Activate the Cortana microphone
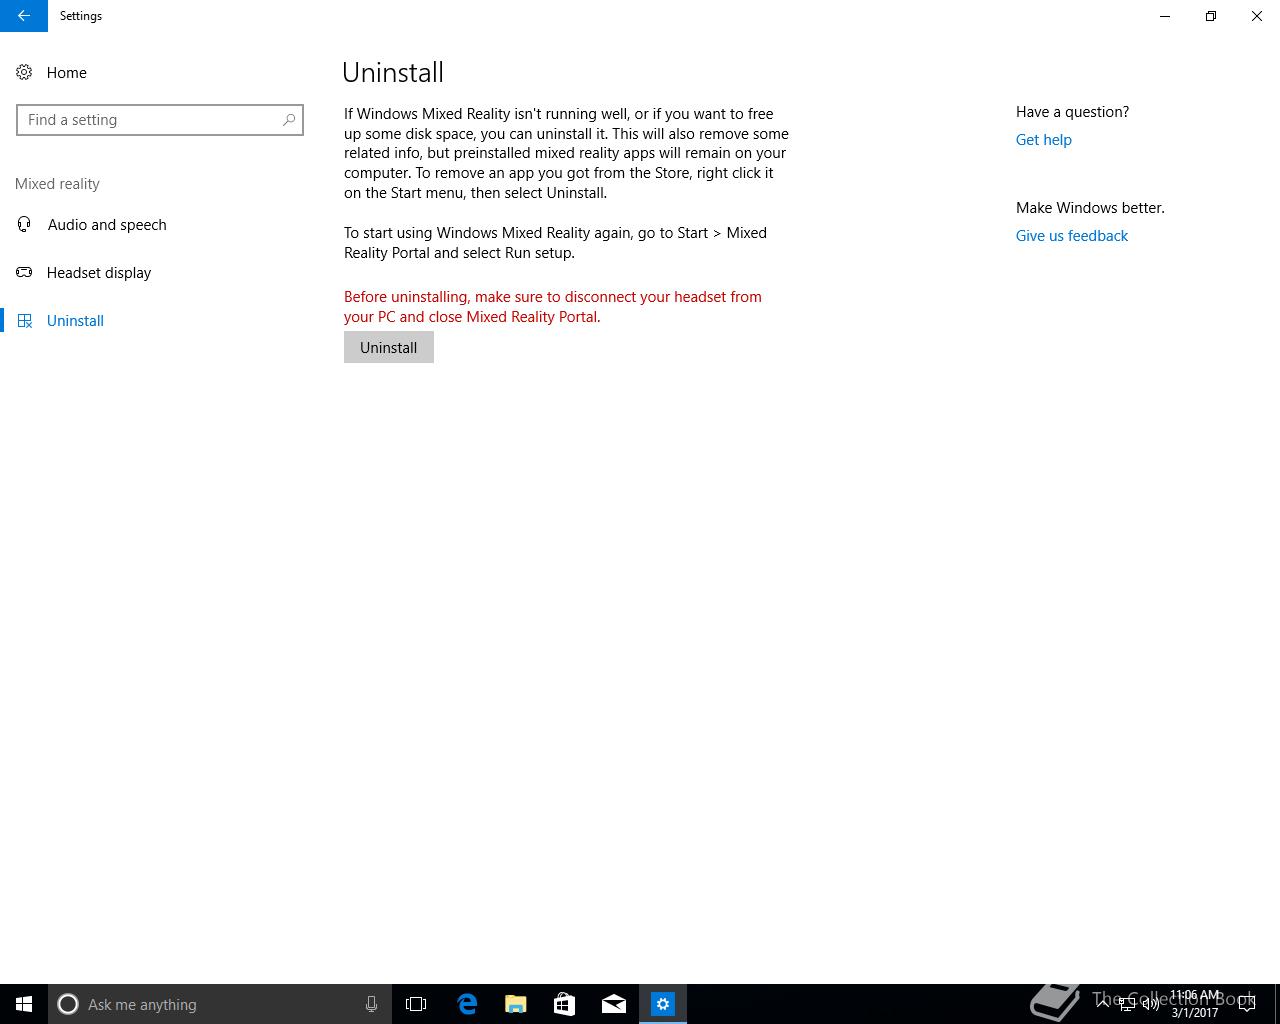 tap(371, 1004)
